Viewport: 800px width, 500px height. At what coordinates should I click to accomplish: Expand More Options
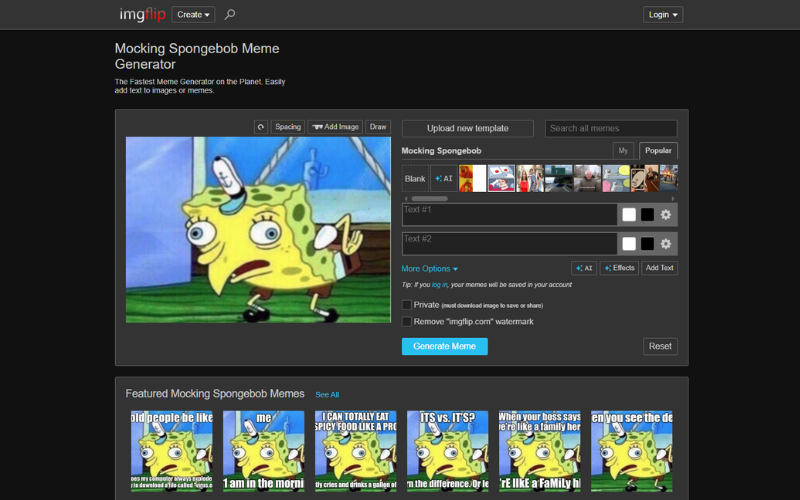point(430,269)
